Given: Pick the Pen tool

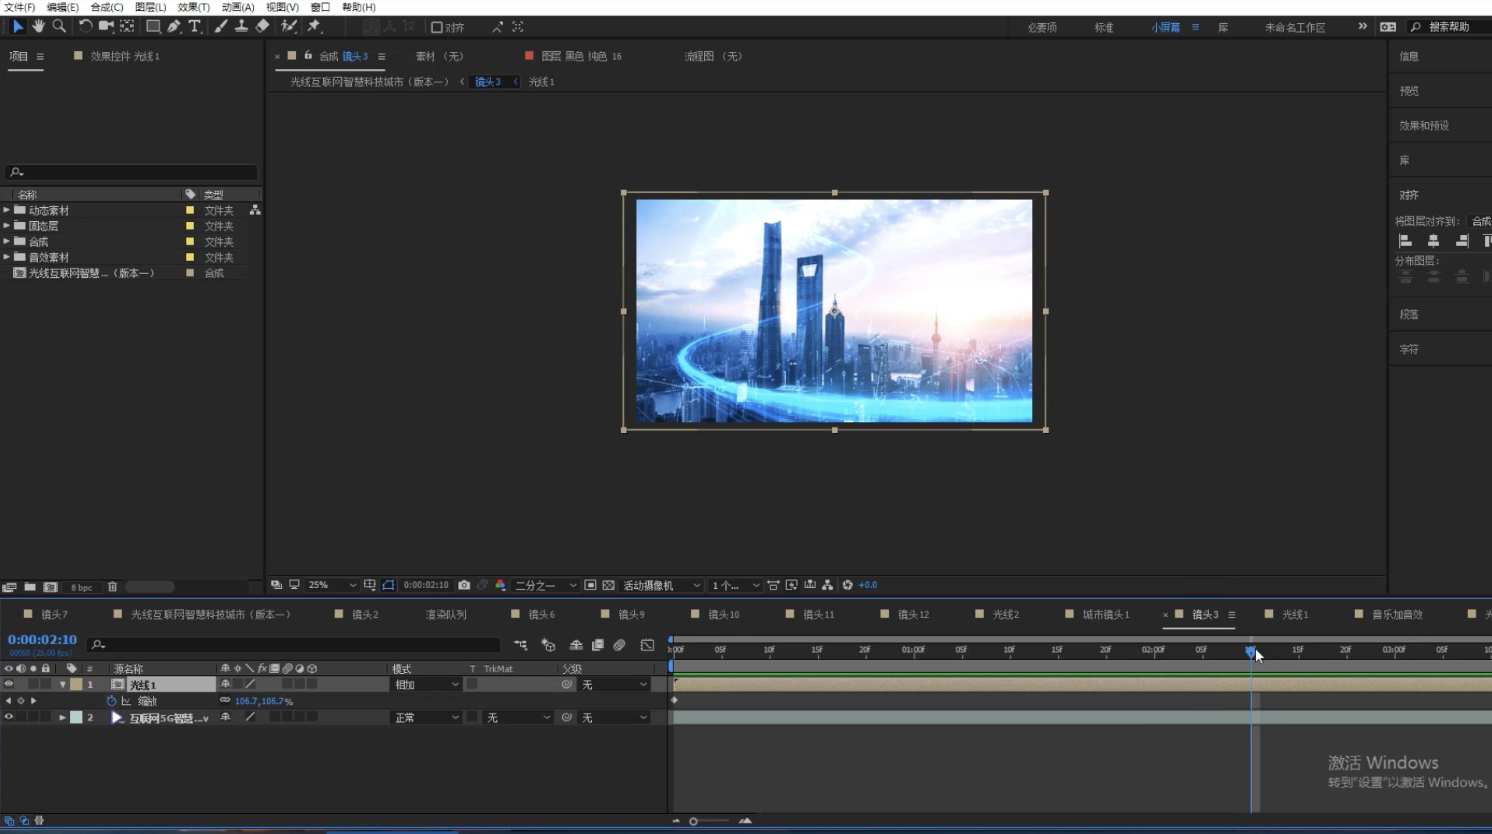Looking at the screenshot, I should point(174,27).
